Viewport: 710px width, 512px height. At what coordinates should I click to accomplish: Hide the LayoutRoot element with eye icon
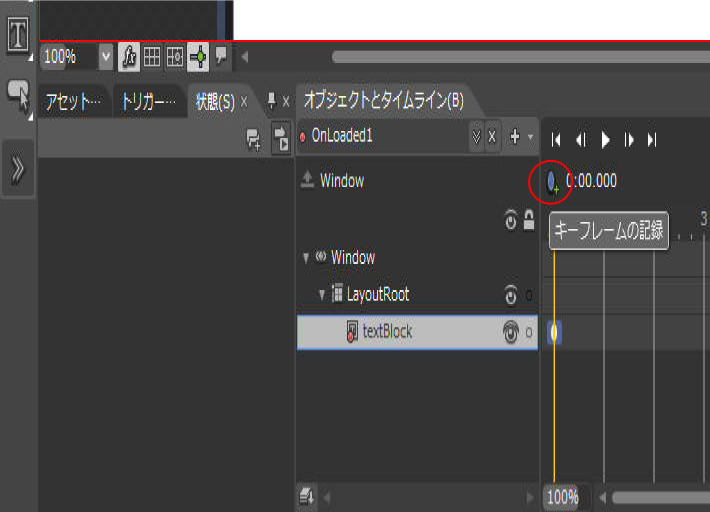(511, 295)
